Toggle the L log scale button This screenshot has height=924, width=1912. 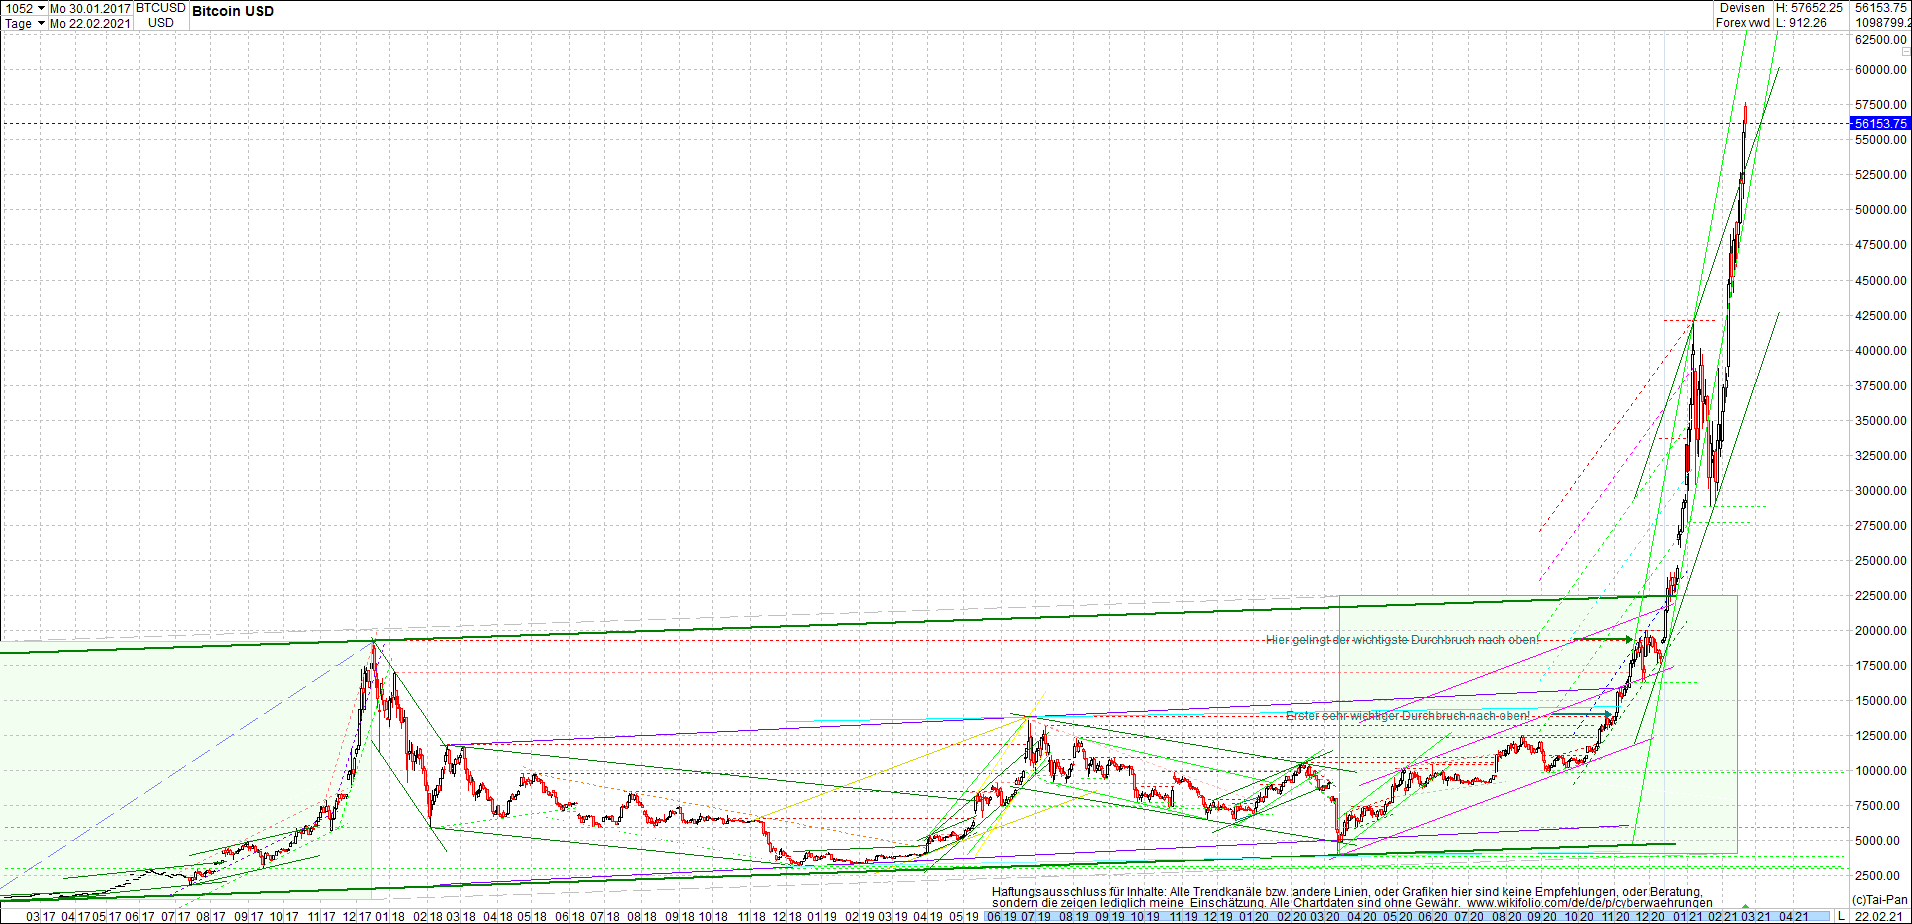click(x=1841, y=916)
